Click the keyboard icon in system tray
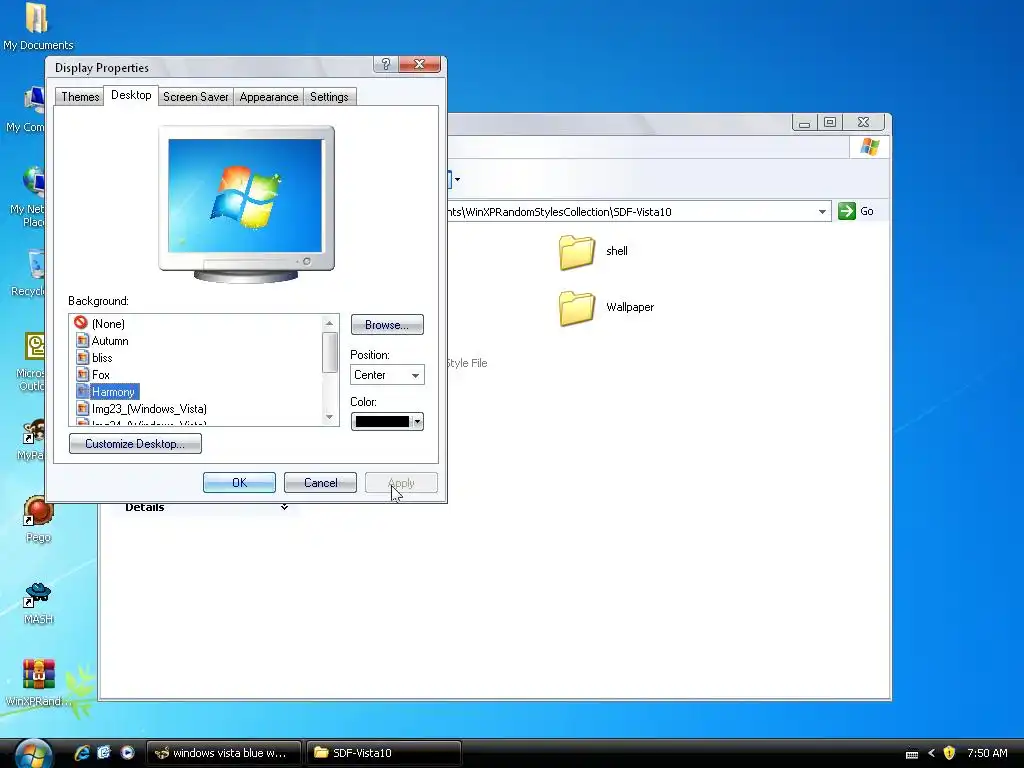 point(912,754)
